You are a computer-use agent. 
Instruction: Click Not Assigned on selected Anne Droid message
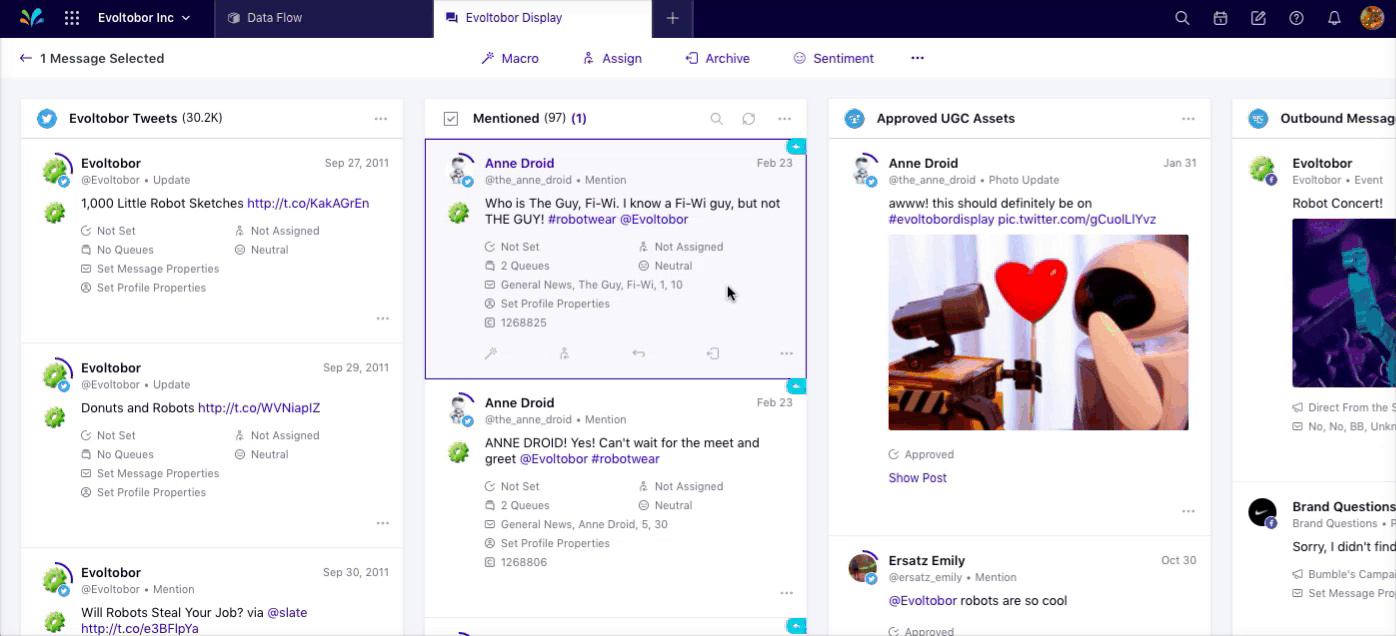(x=680, y=247)
